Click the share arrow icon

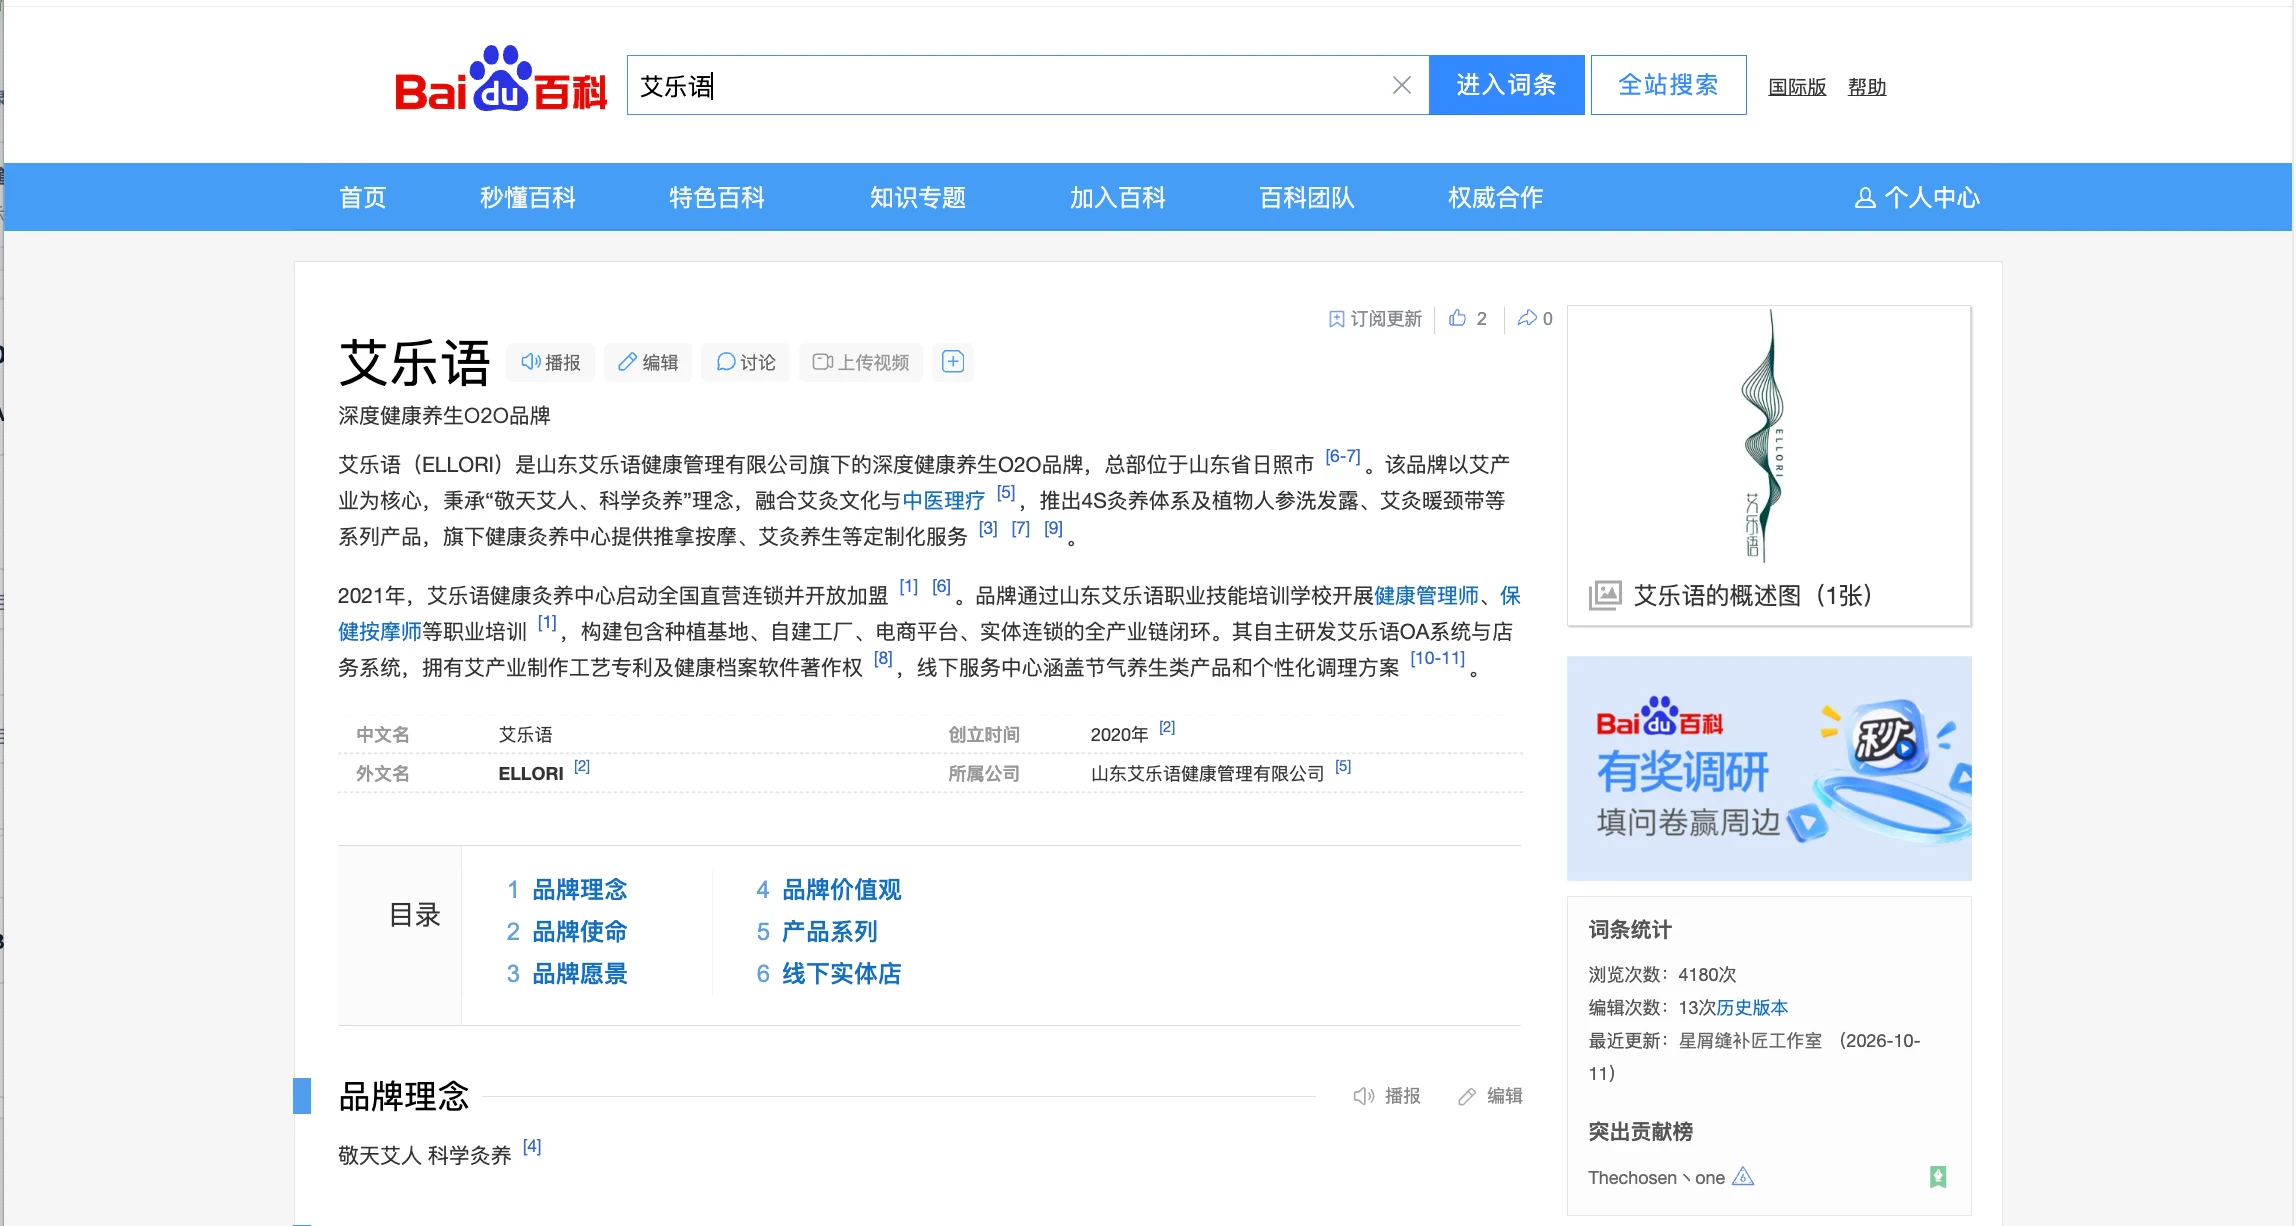pos(1527,318)
